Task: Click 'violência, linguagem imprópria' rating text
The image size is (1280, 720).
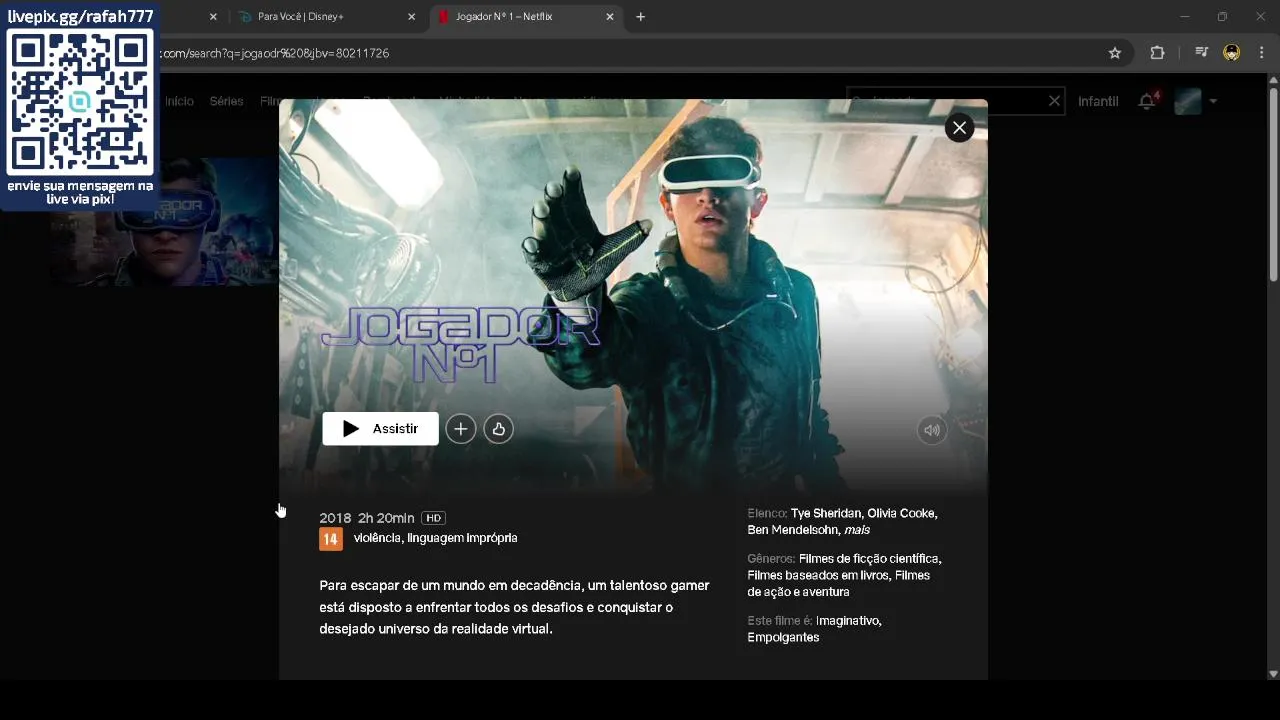Action: 436,538
